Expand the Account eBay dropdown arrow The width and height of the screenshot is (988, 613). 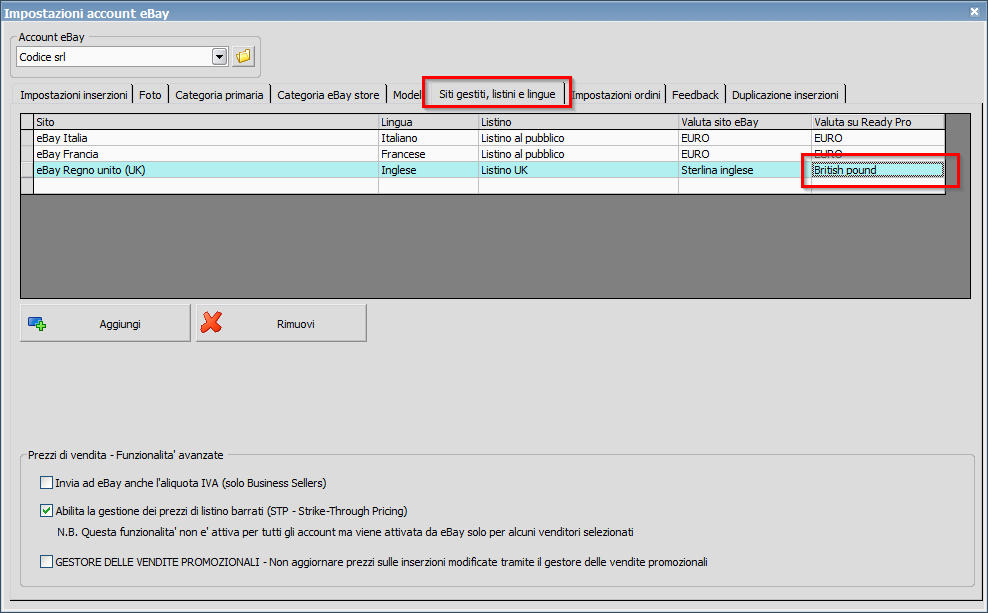pyautogui.click(x=219, y=57)
